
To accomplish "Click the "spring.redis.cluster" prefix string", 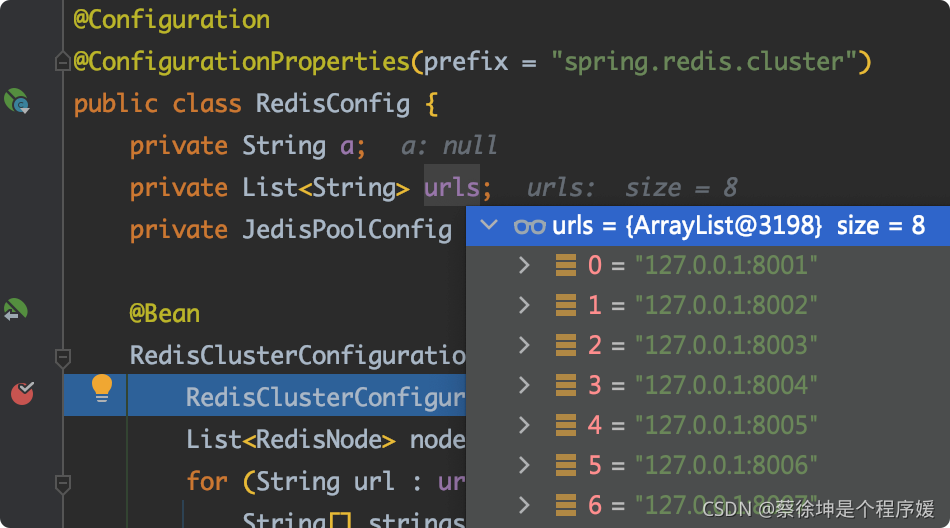I will pyautogui.click(x=703, y=62).
